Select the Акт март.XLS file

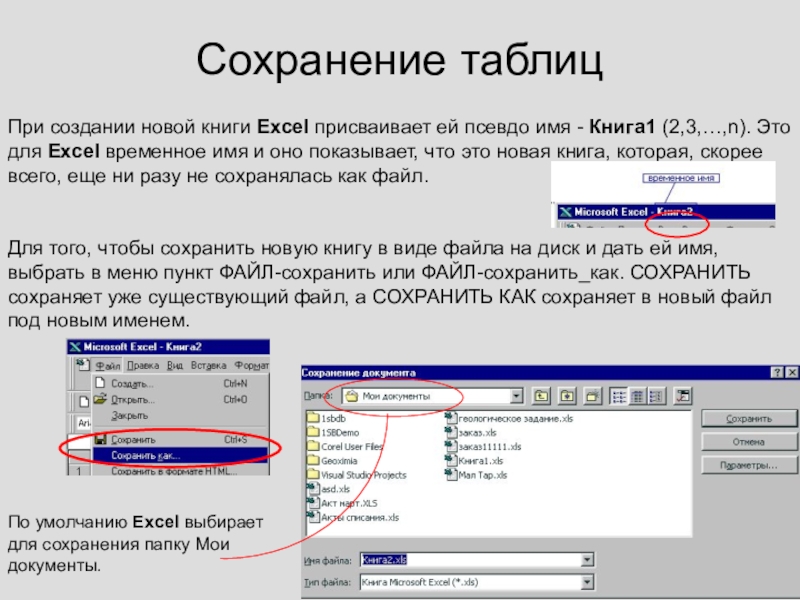click(342, 503)
